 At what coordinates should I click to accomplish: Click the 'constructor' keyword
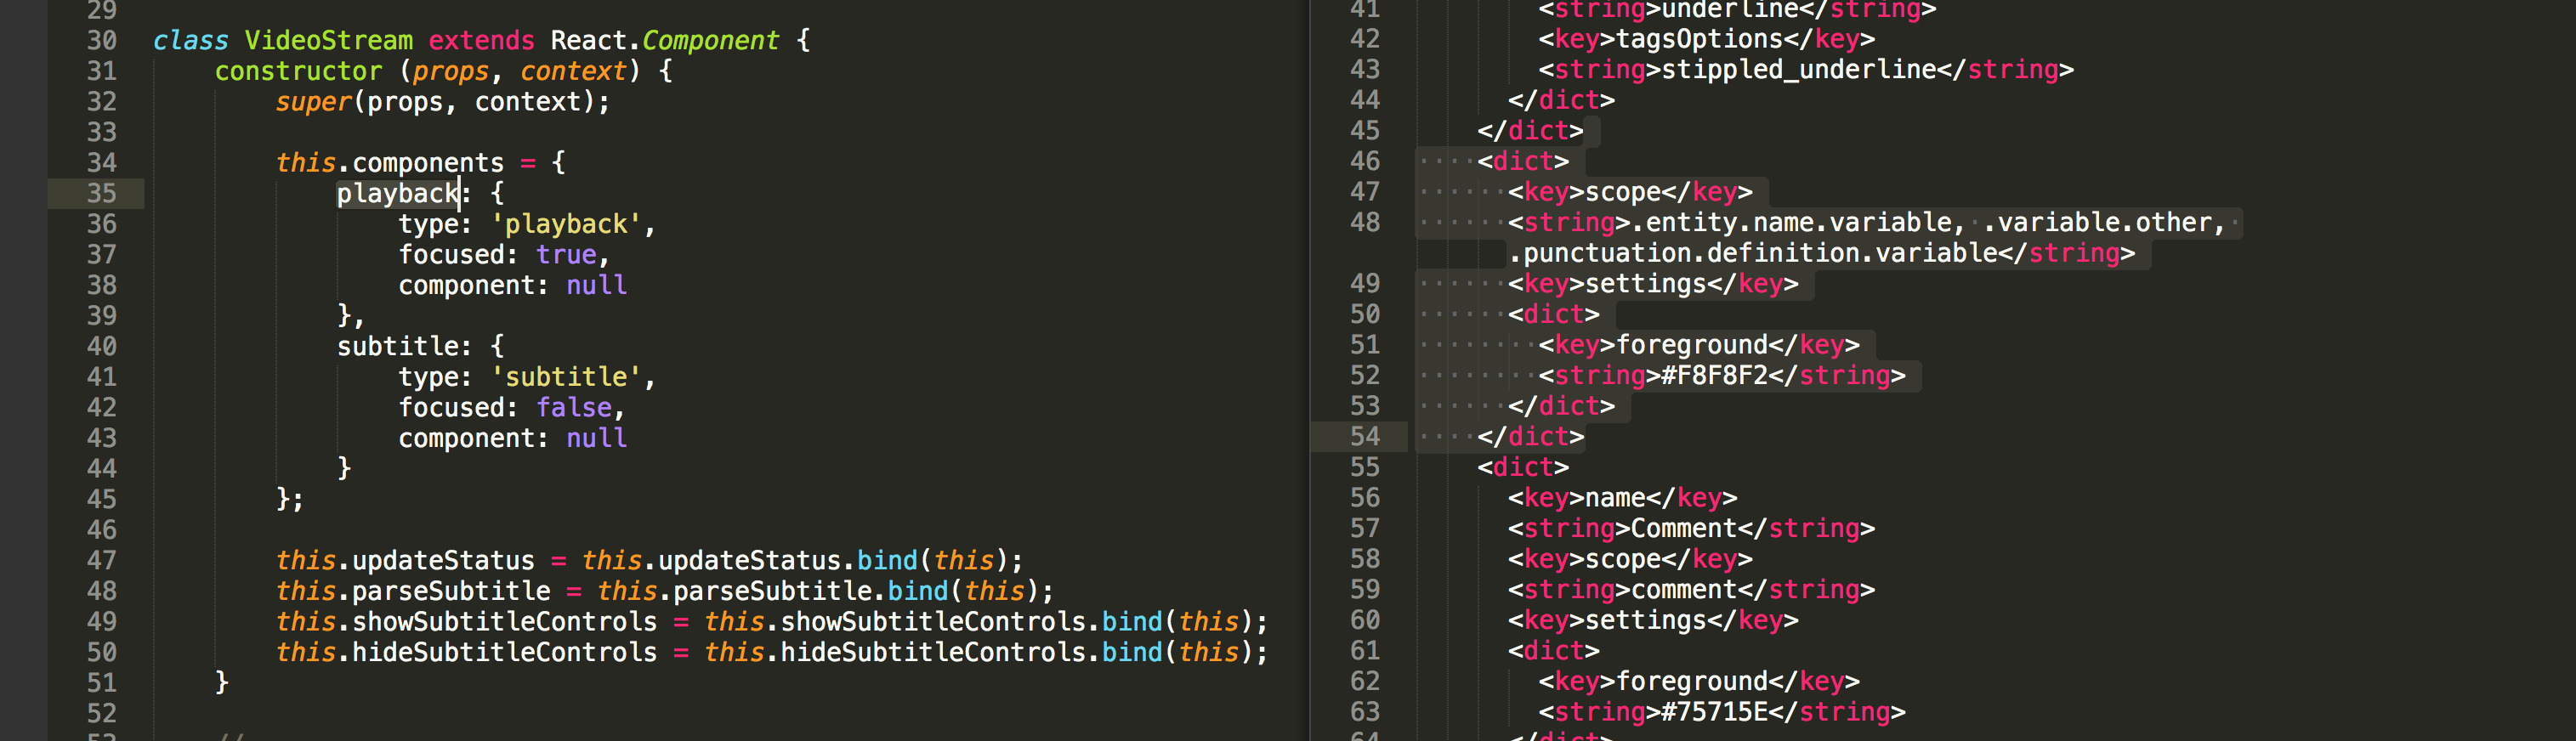point(298,71)
